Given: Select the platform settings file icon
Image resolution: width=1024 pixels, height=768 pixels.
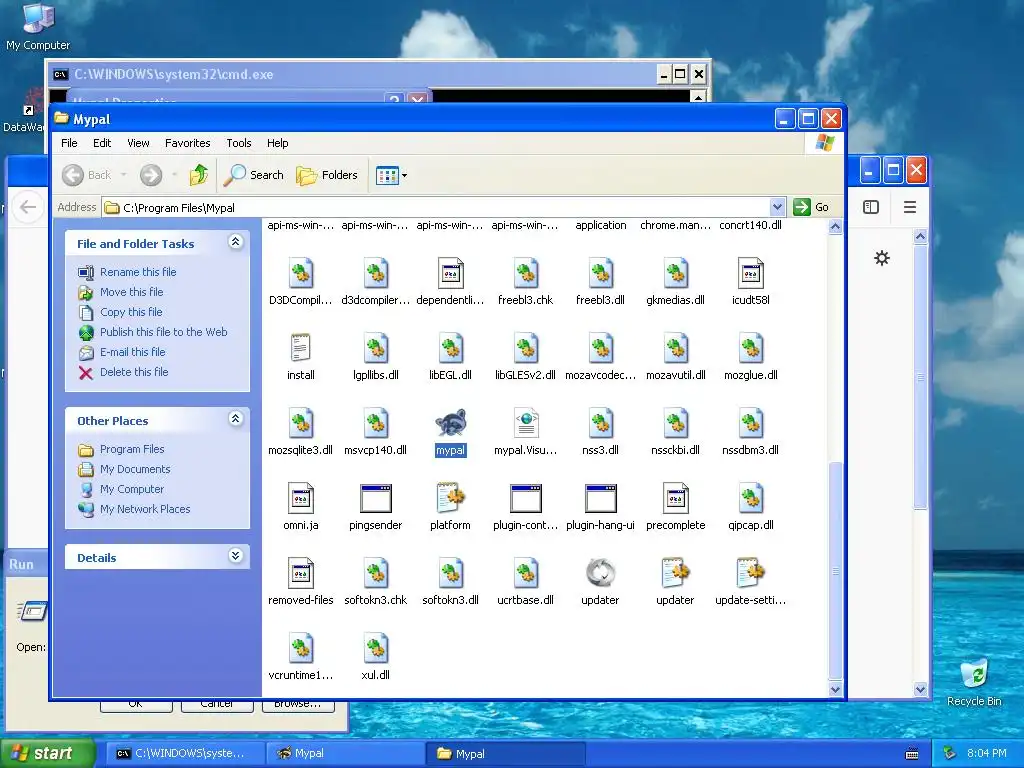Looking at the screenshot, I should (x=451, y=498).
